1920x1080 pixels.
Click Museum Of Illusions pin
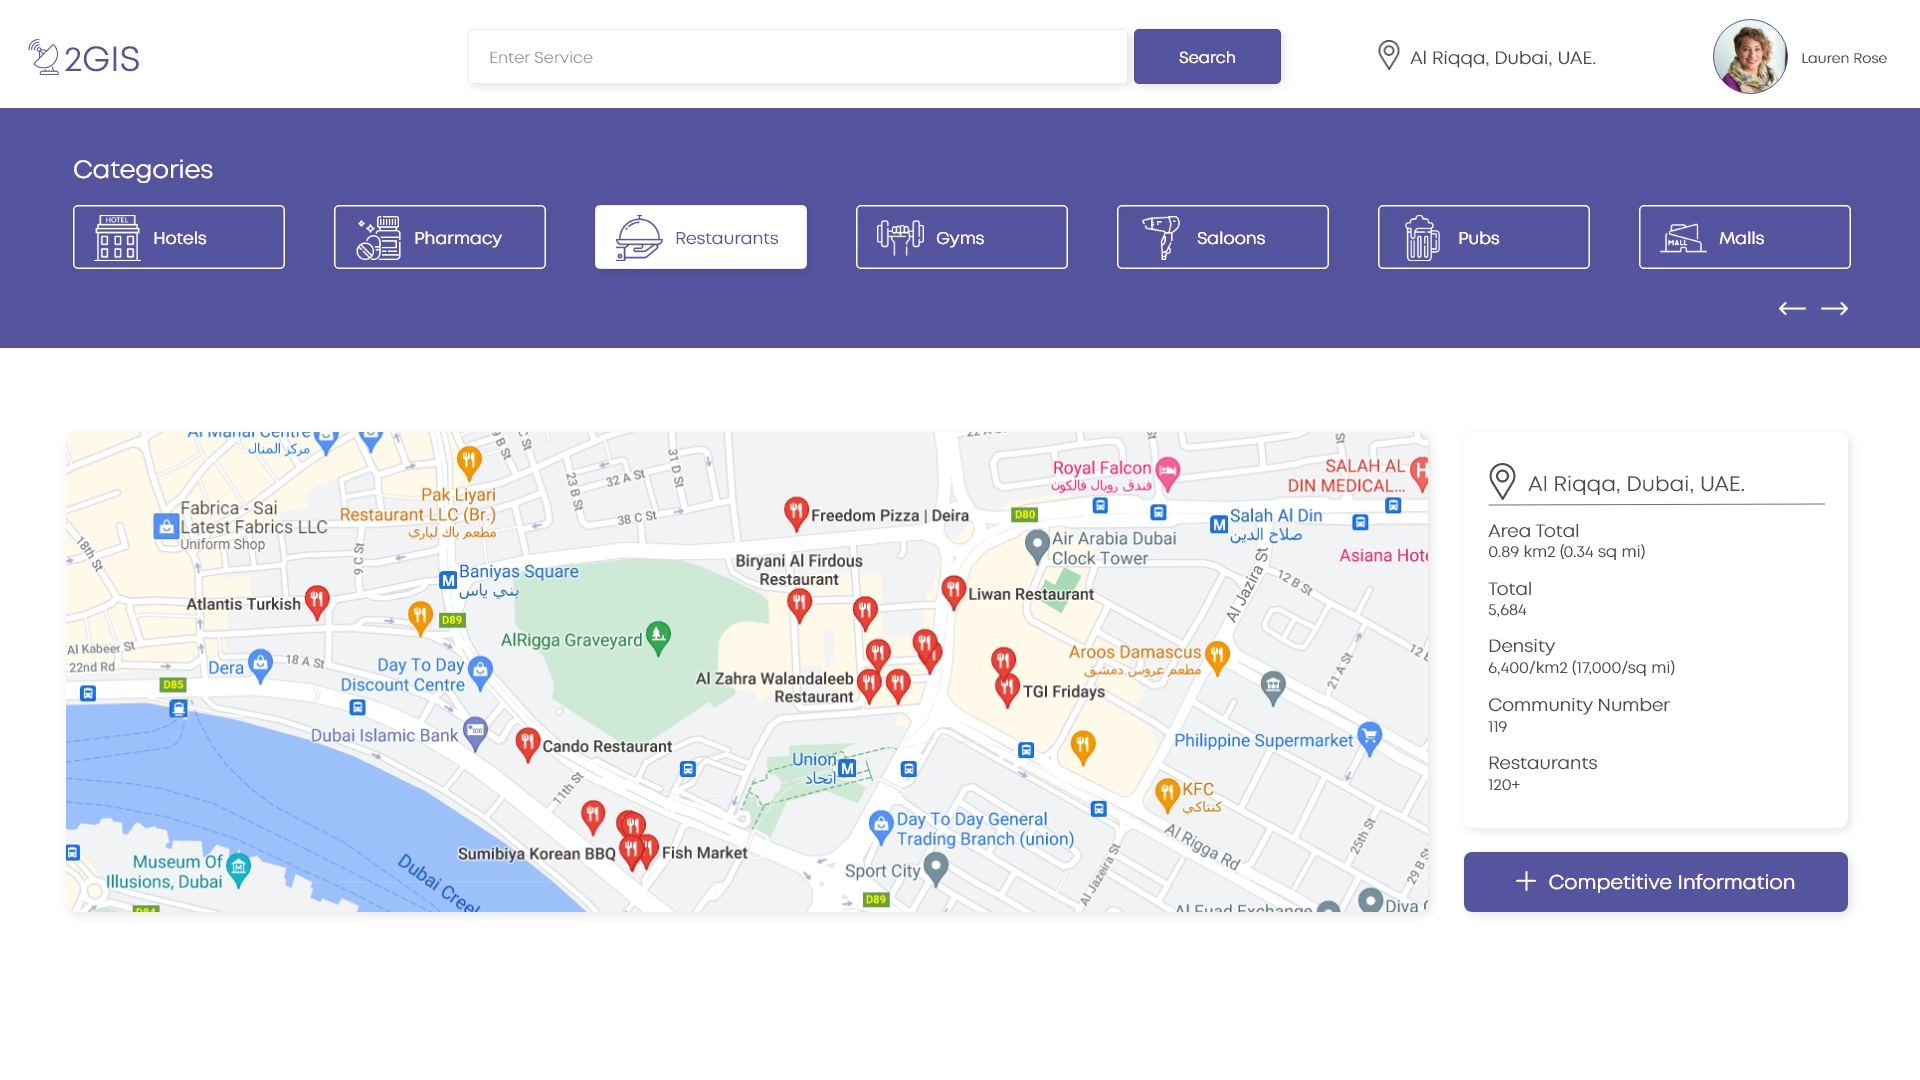click(238, 869)
